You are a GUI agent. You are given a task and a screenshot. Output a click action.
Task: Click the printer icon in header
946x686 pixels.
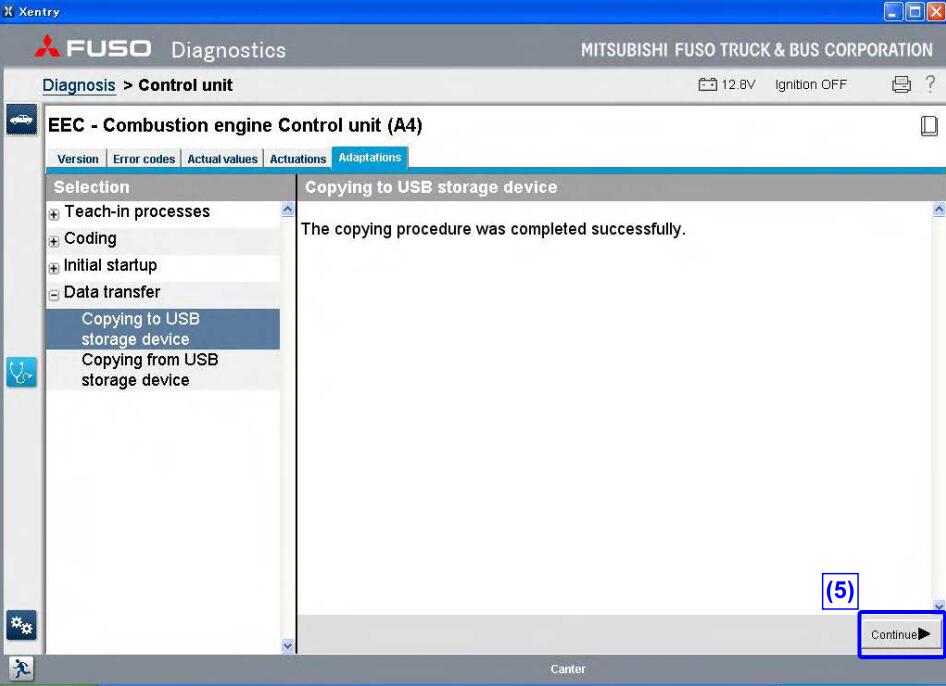[901, 84]
